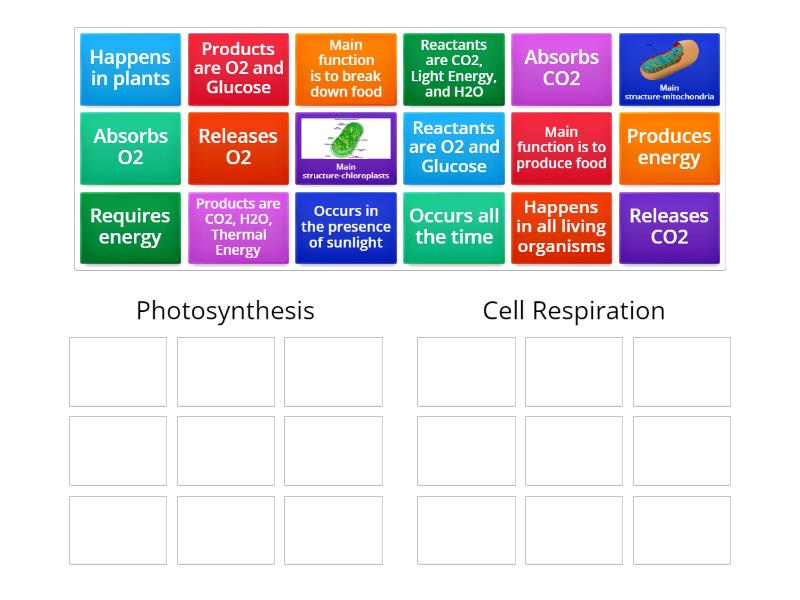Image resolution: width=800 pixels, height=600 pixels.
Task: Click the Photosynthesis category heading
Action: [x=226, y=310]
